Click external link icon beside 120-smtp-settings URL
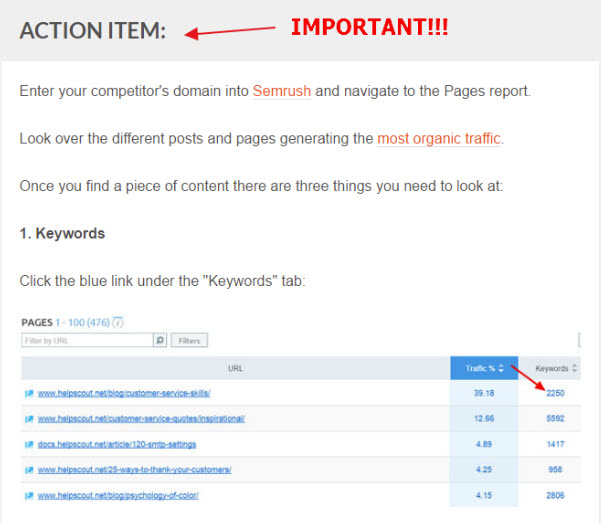The width and height of the screenshot is (601, 523). pyautogui.click(x=29, y=443)
